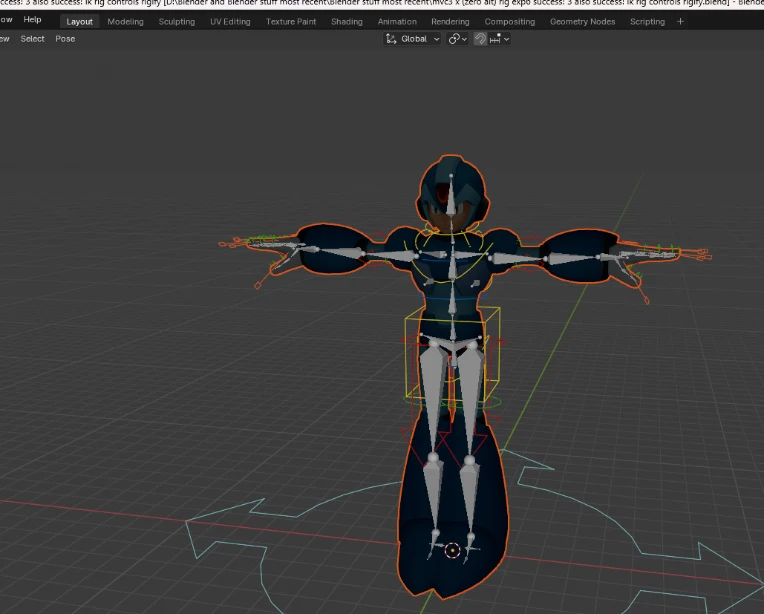
Task: Add a new workspace with plus icon
Action: 680,21
